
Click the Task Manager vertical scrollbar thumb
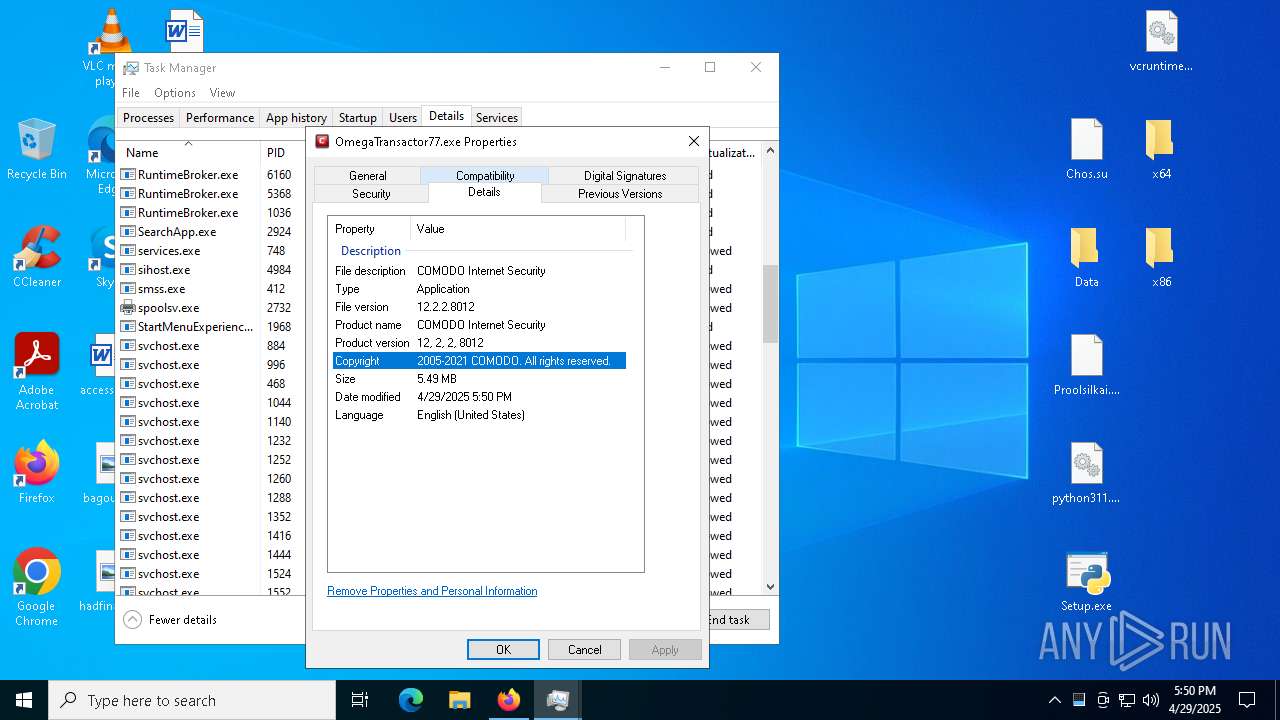tap(770, 304)
